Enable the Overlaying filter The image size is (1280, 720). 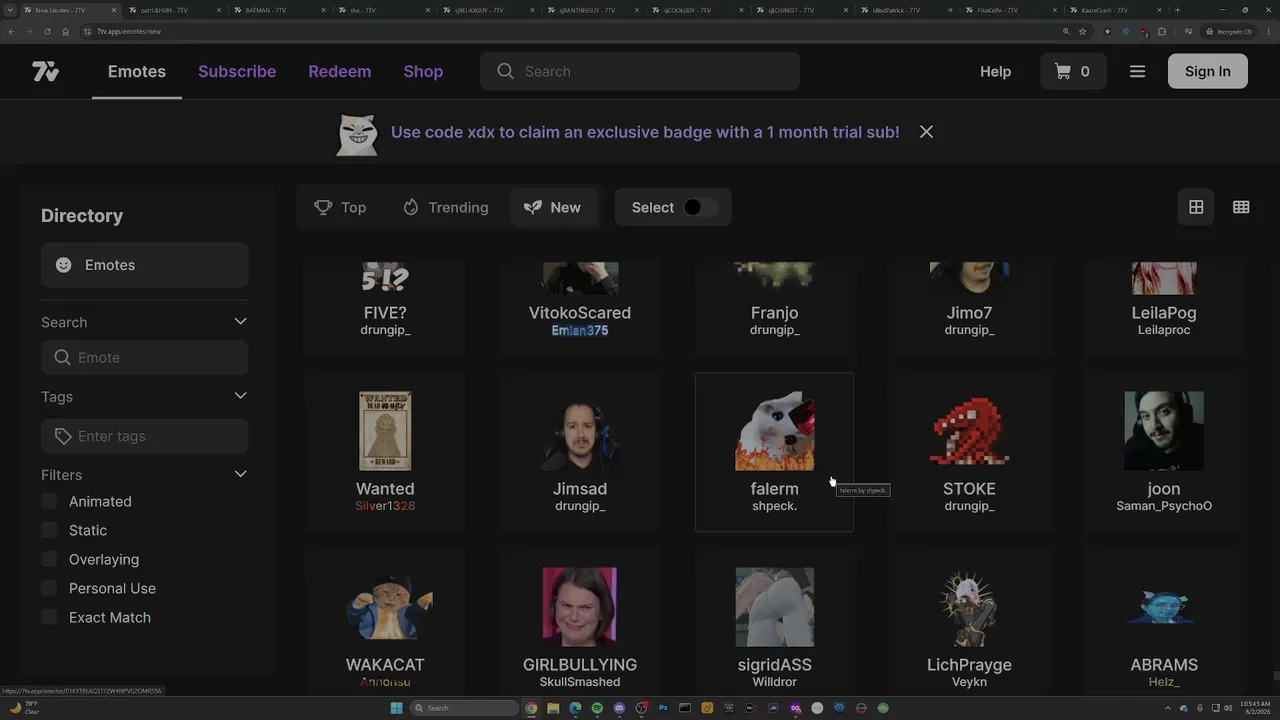49,559
